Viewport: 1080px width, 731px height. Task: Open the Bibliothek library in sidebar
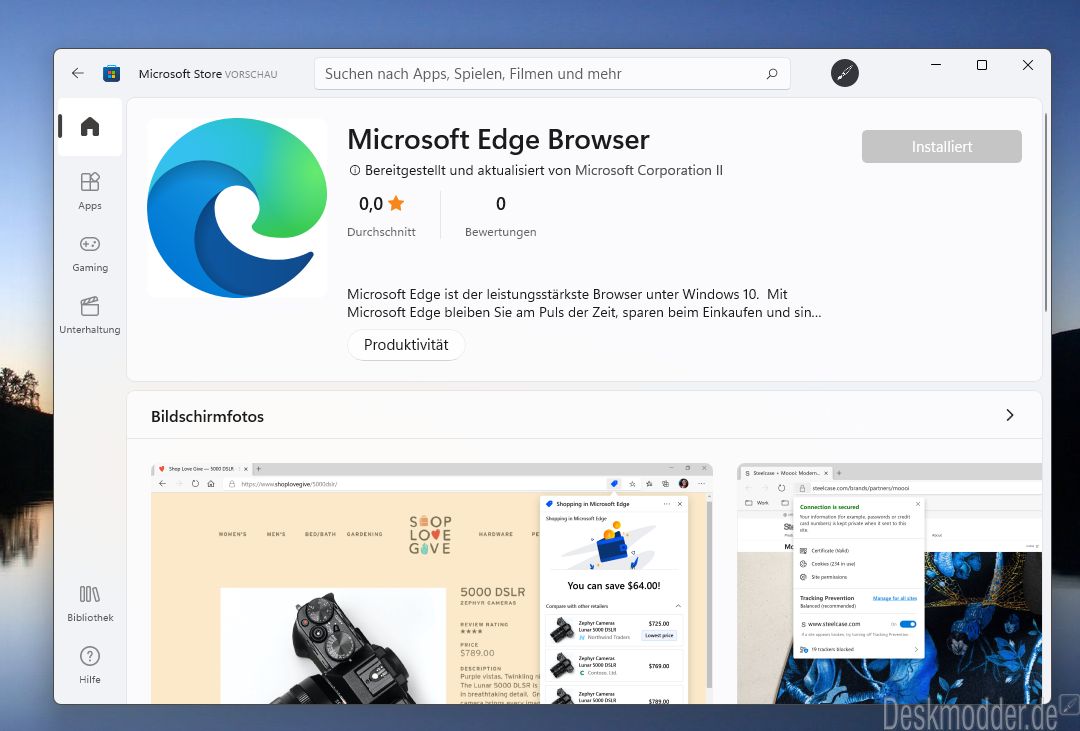click(90, 603)
